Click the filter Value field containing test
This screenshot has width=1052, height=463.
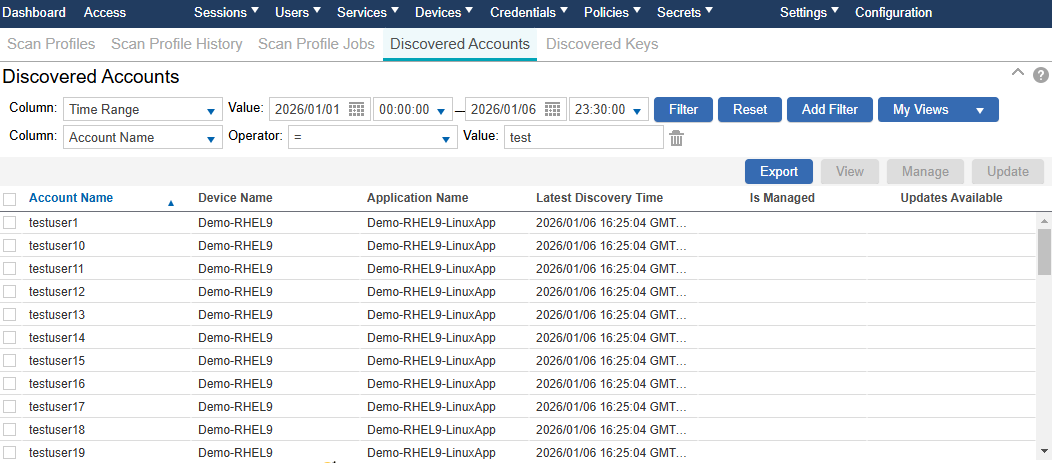point(583,138)
